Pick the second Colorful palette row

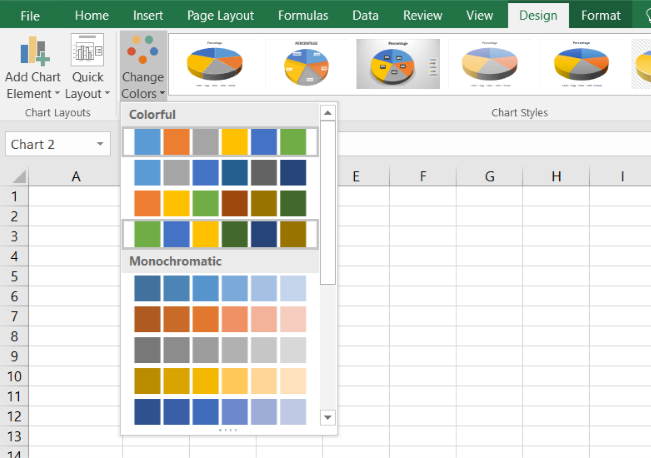coord(219,173)
